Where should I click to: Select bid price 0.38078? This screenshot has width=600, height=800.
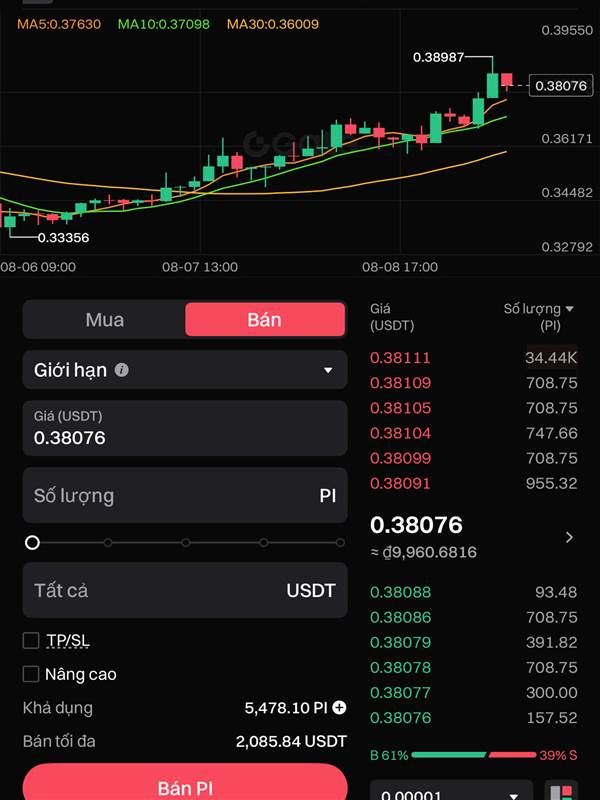pos(400,667)
